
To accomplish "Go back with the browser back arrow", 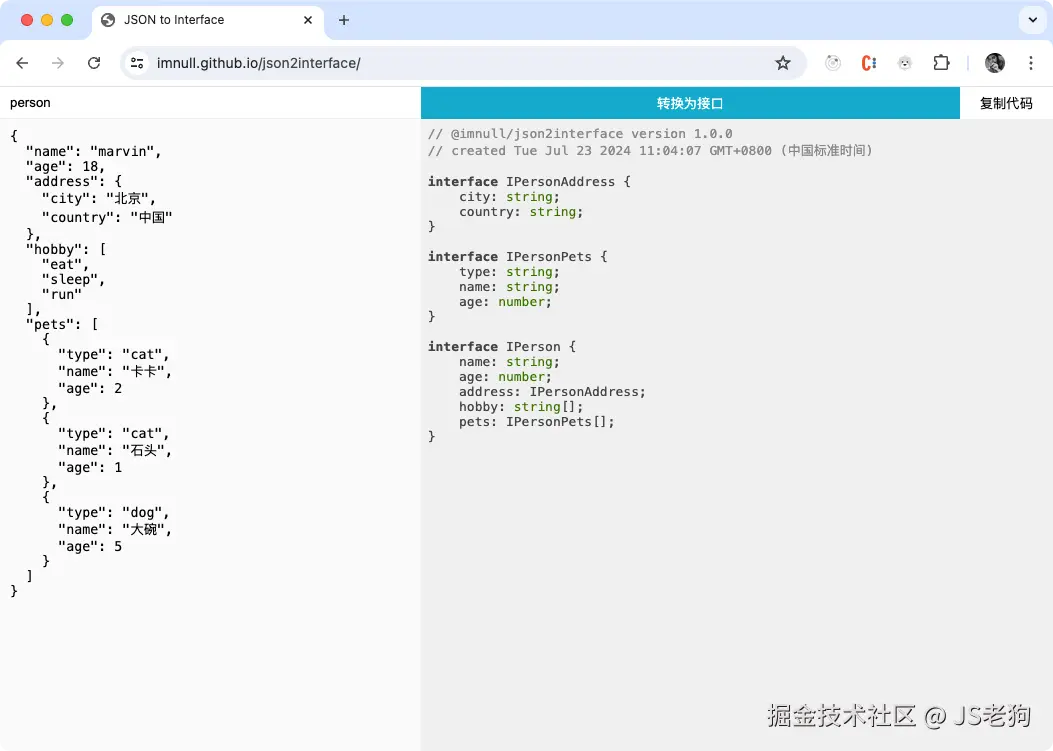I will pos(22,63).
